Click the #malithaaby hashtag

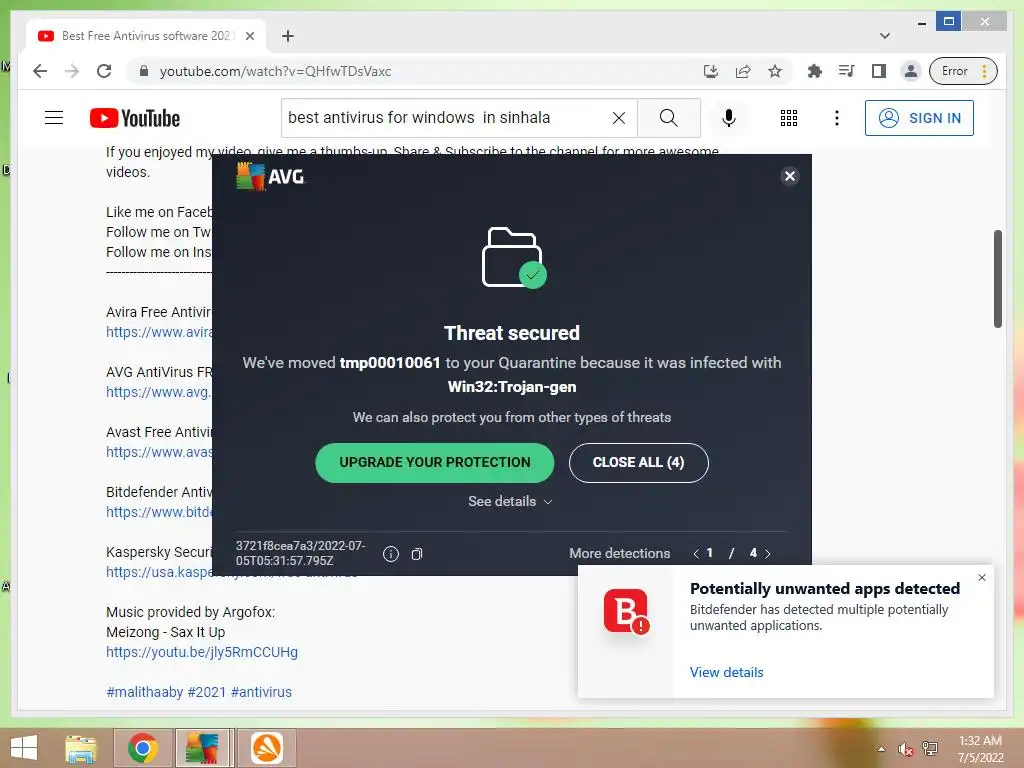(144, 692)
